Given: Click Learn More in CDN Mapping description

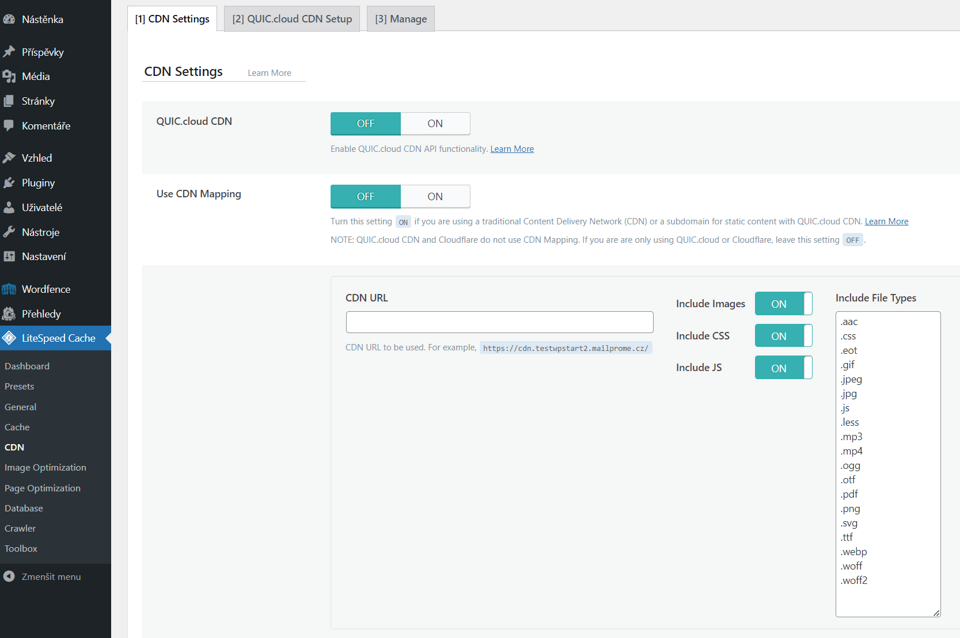Looking at the screenshot, I should coord(887,221).
